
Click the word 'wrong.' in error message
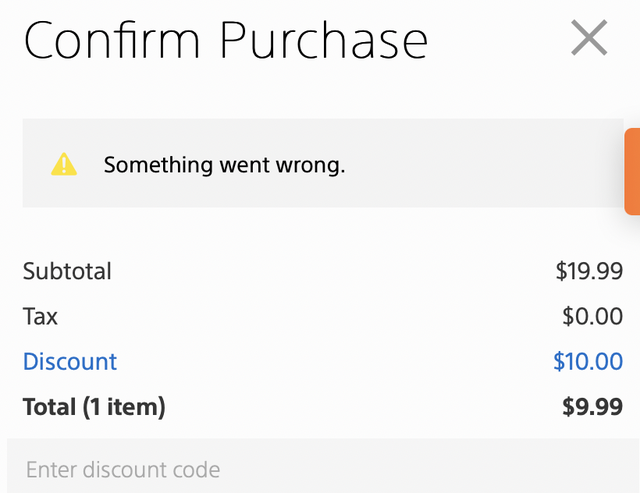pos(311,166)
